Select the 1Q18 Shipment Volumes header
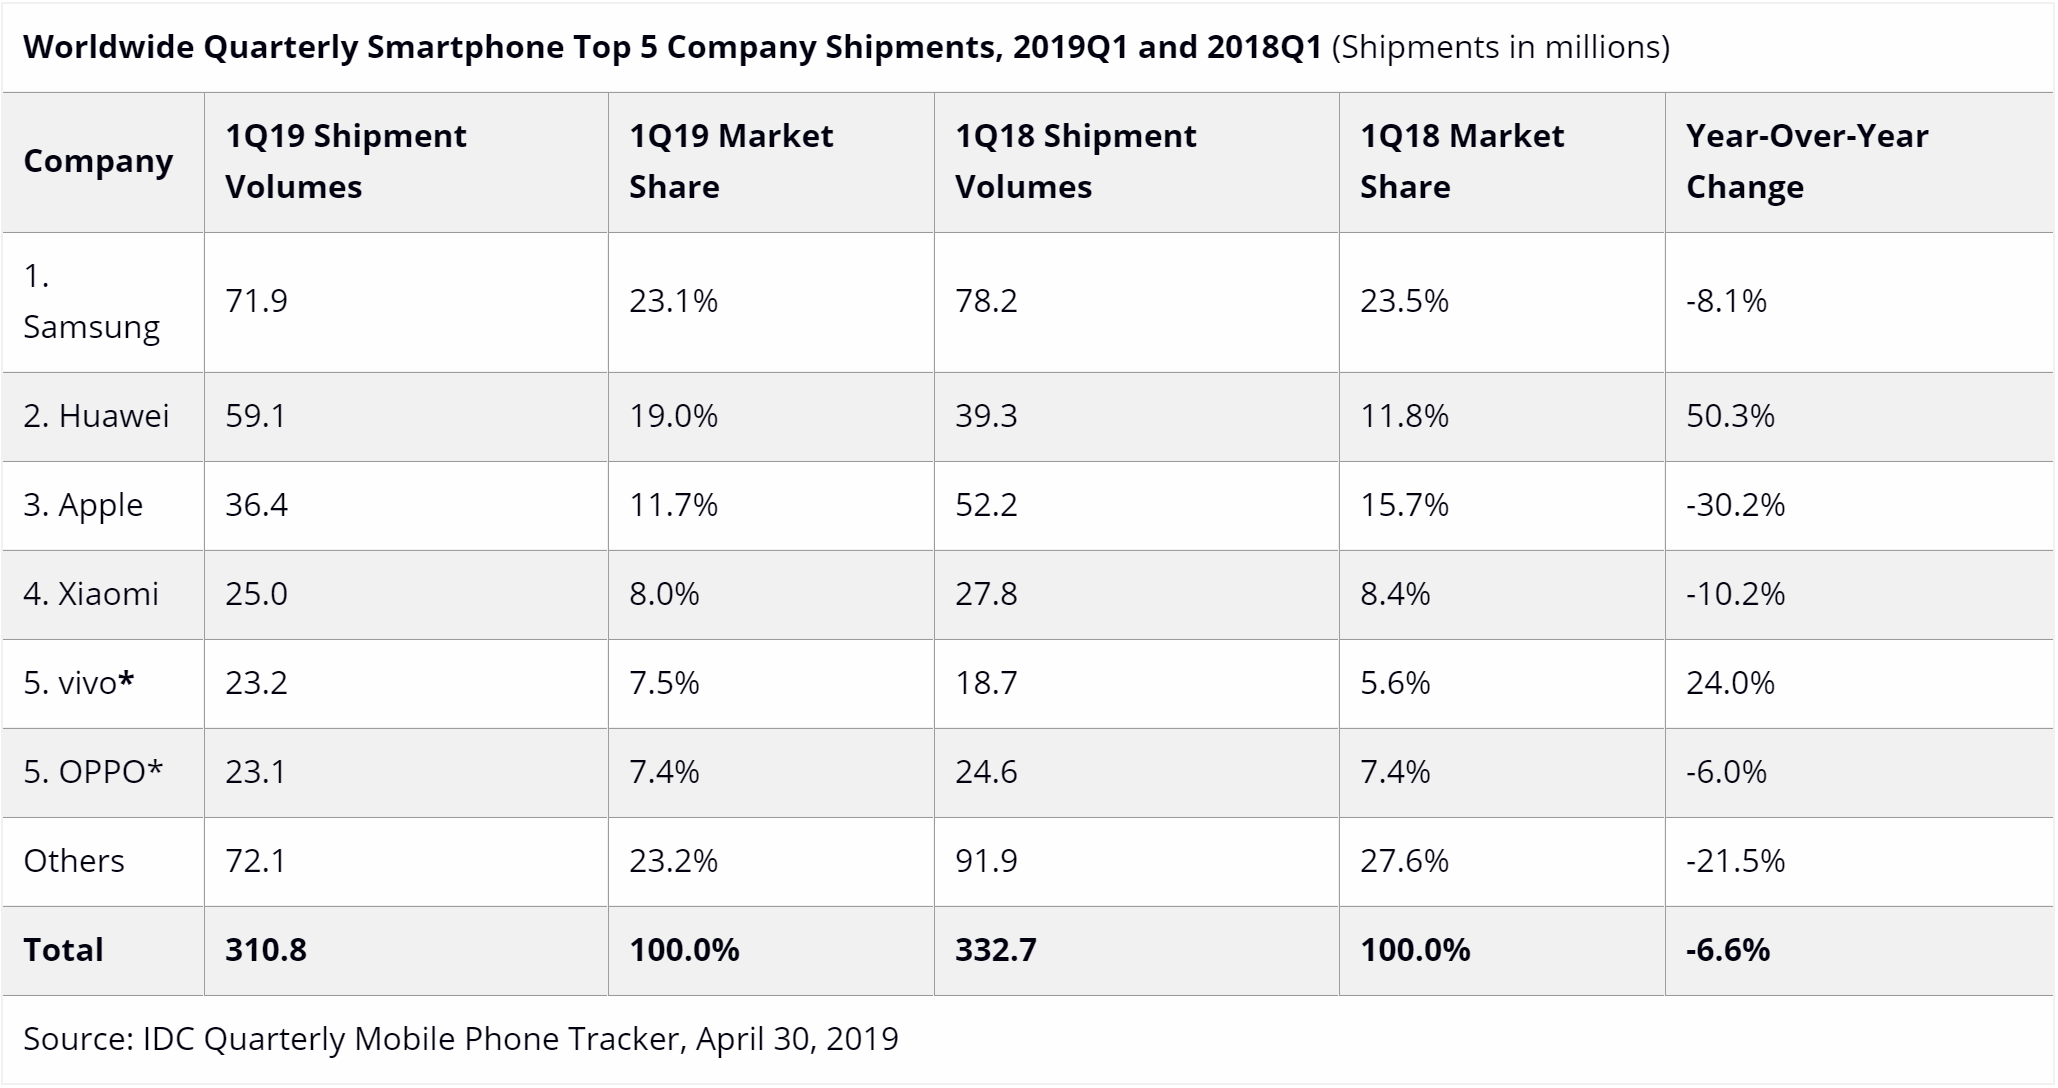Image resolution: width=2058 pixels, height=1088 pixels. (1075, 161)
